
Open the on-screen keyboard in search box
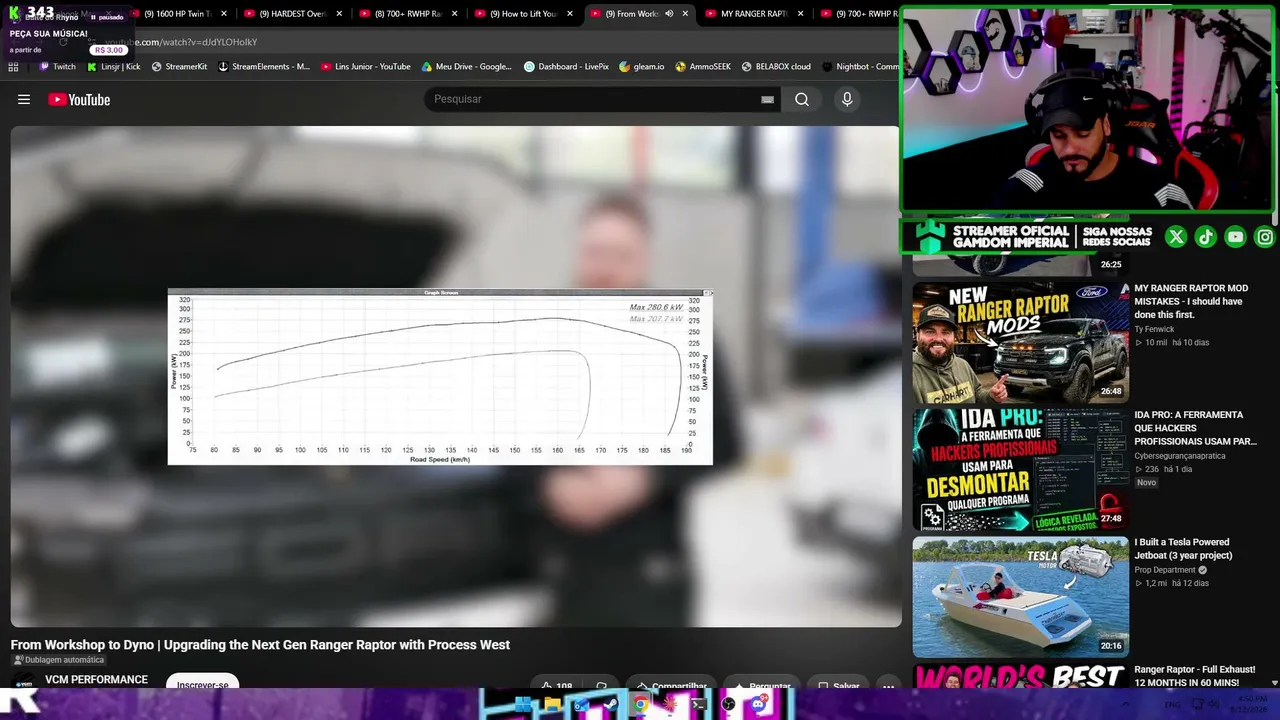click(x=767, y=99)
